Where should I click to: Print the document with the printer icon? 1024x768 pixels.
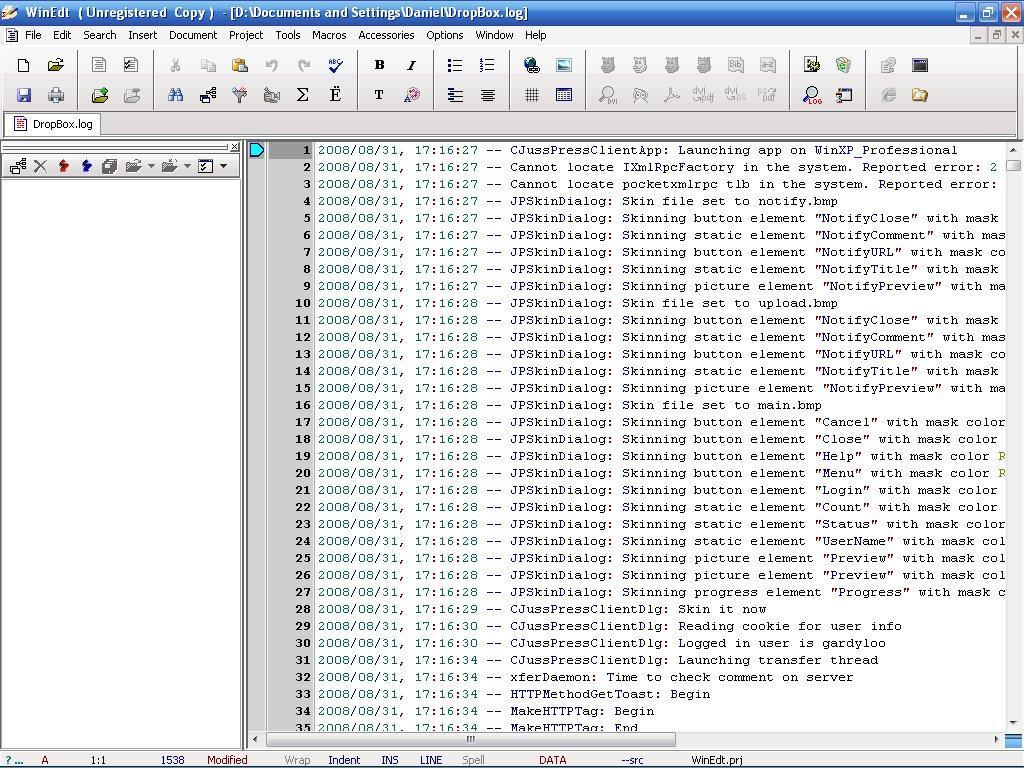point(56,95)
